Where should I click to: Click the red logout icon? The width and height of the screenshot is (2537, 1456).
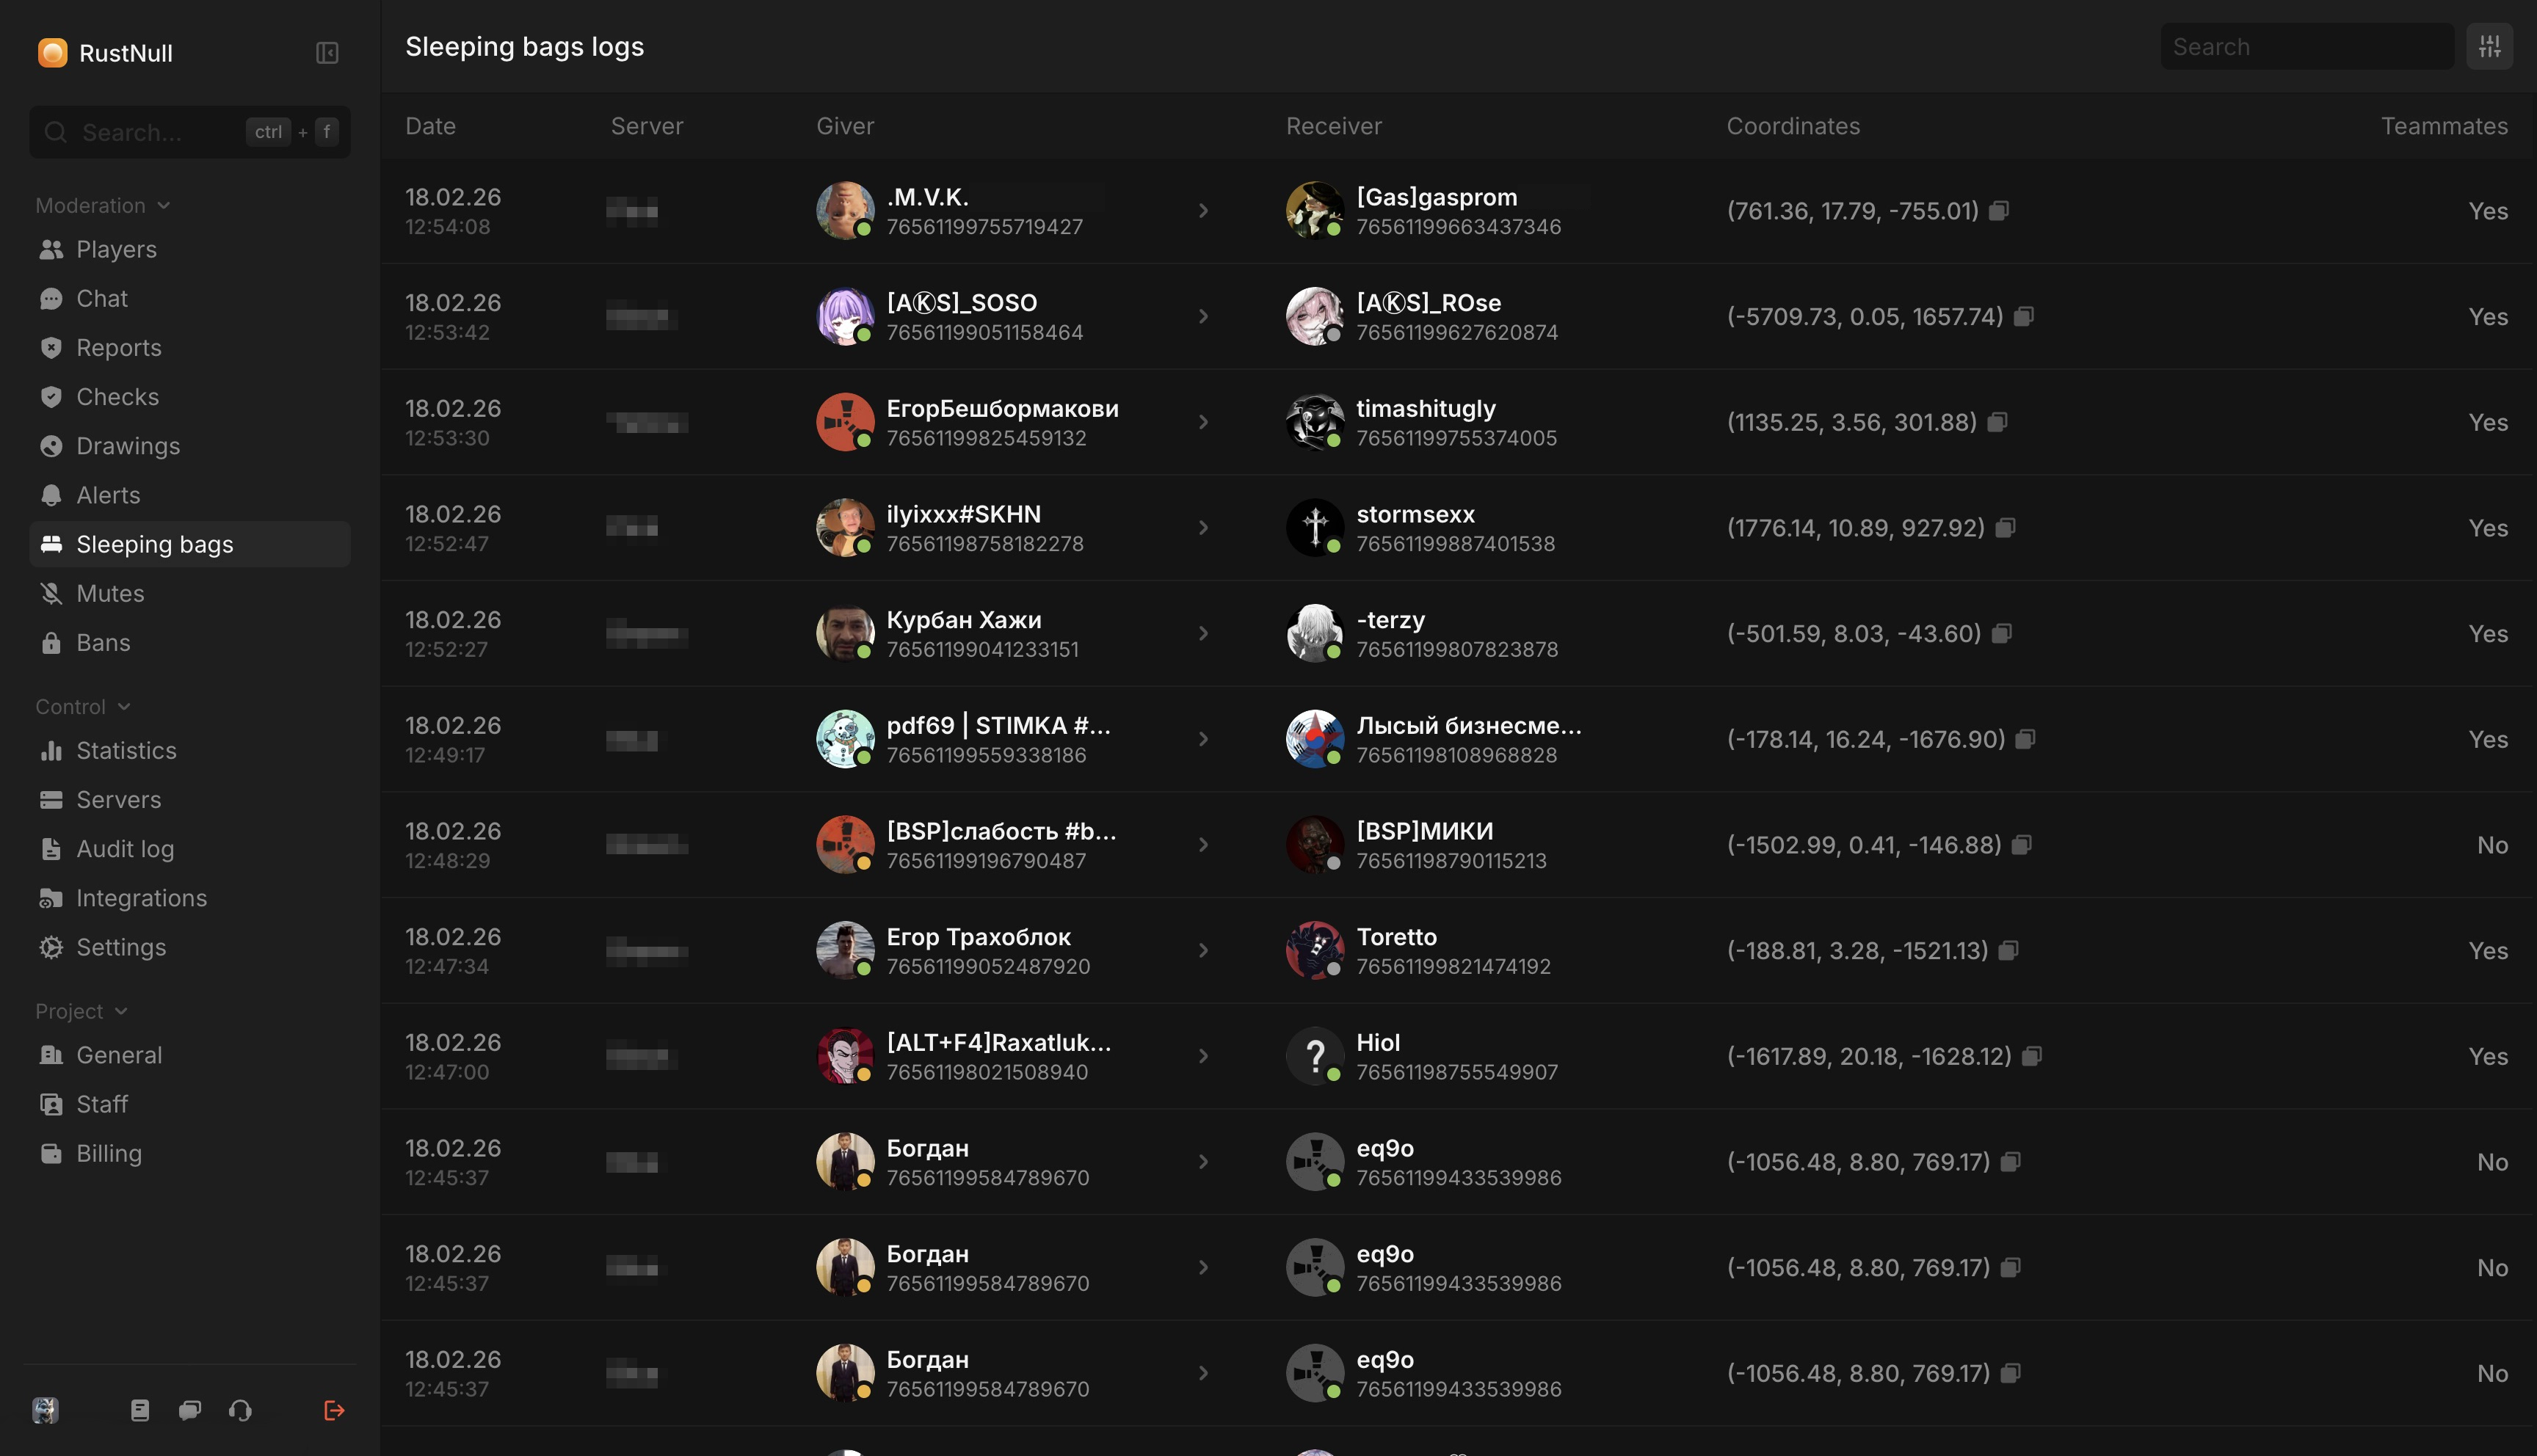click(334, 1410)
